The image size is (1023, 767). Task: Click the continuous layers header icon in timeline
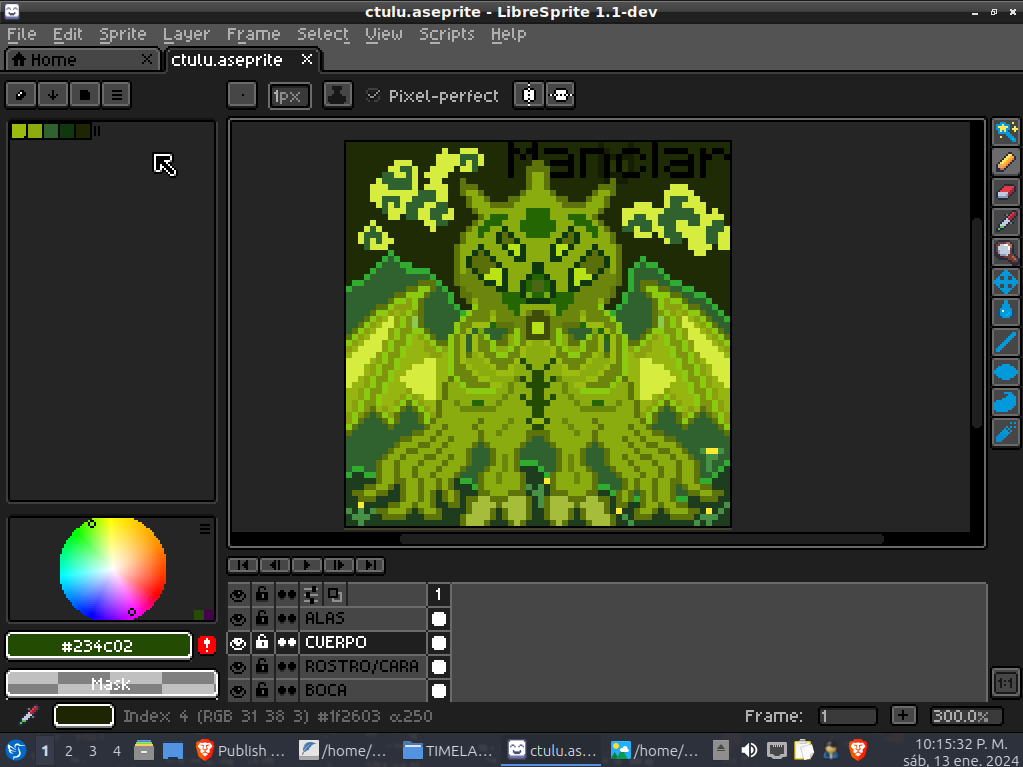(x=286, y=595)
